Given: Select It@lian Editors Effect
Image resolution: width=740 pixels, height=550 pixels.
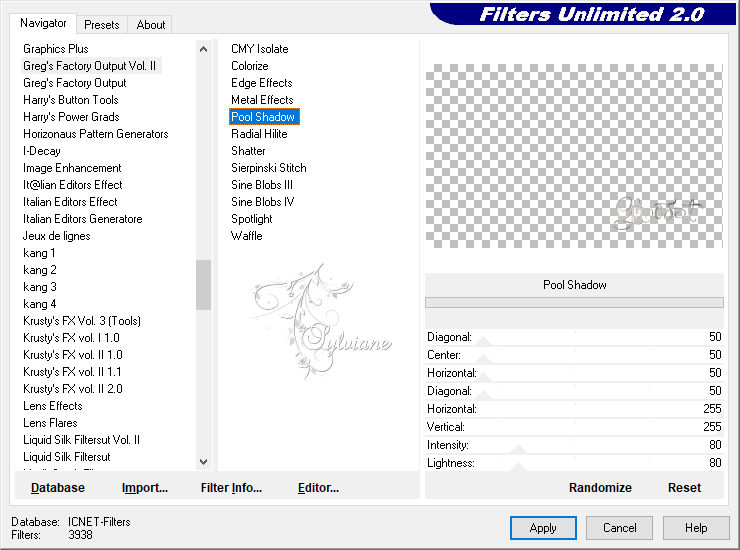Looking at the screenshot, I should click(73, 185).
